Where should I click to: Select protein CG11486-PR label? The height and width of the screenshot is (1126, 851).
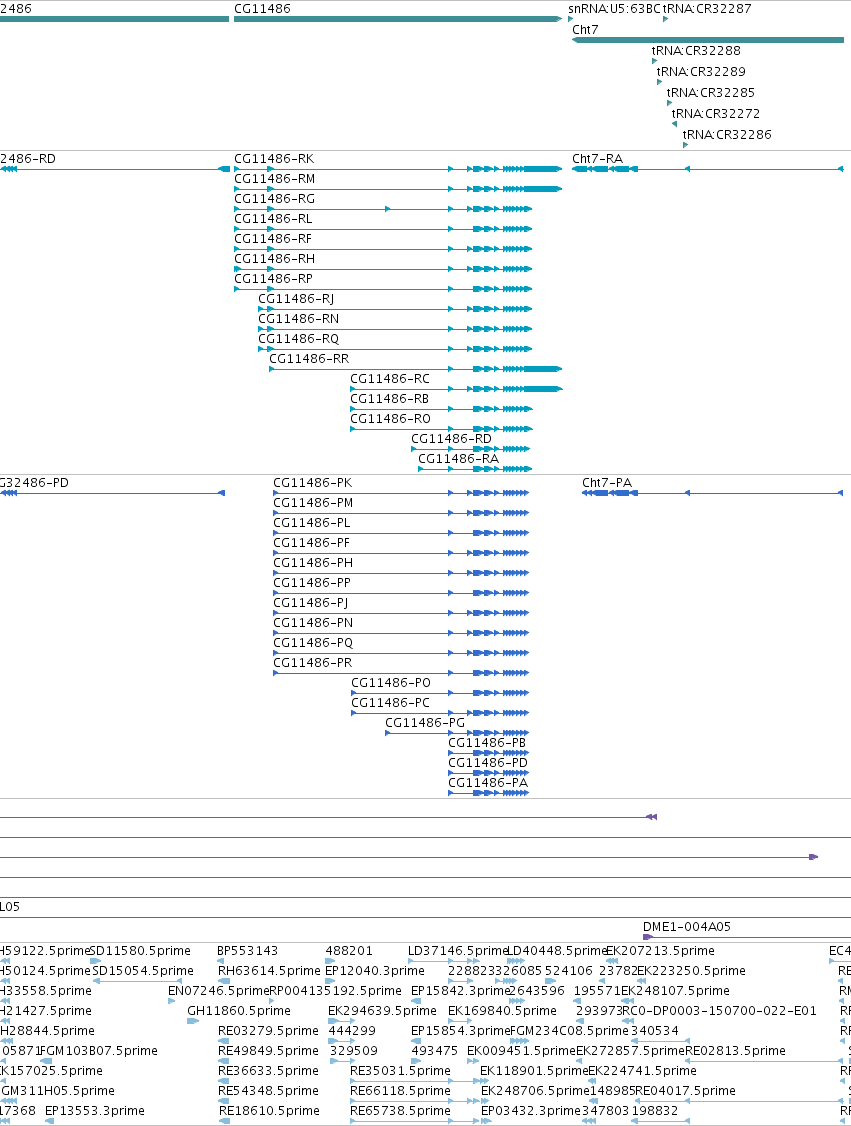pyautogui.click(x=313, y=663)
